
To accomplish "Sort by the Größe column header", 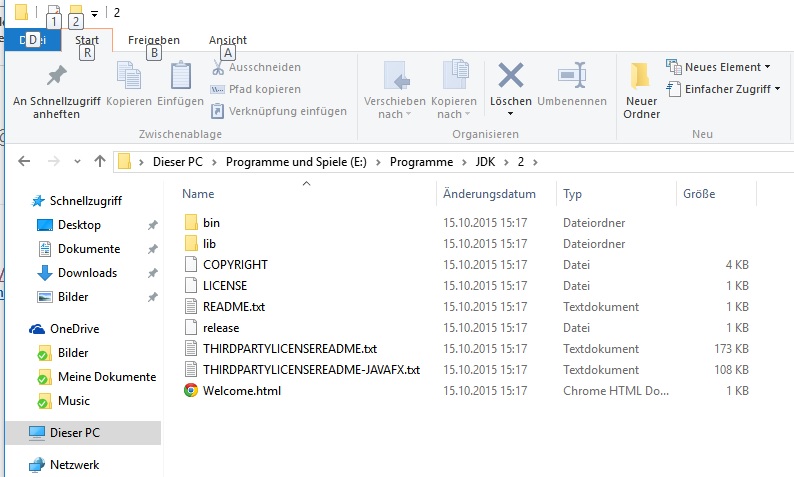I will pyautogui.click(x=699, y=194).
